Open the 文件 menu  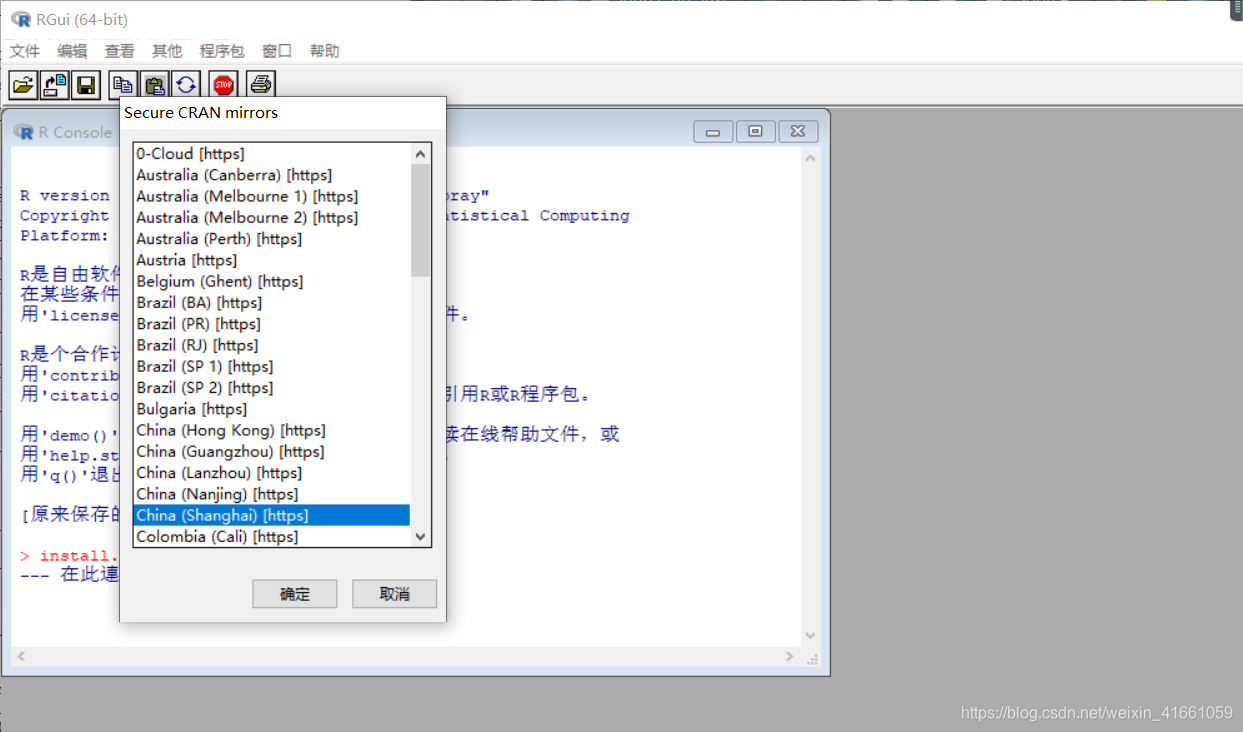(25, 51)
